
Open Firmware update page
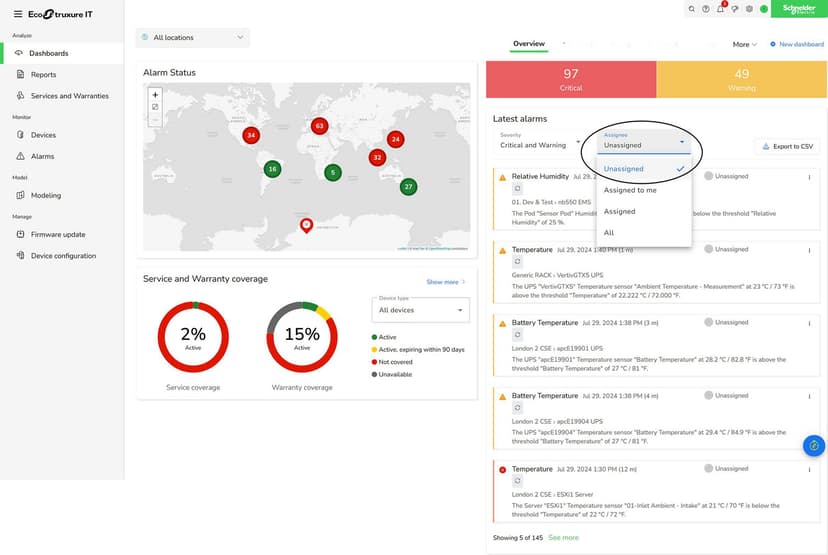(x=62, y=234)
